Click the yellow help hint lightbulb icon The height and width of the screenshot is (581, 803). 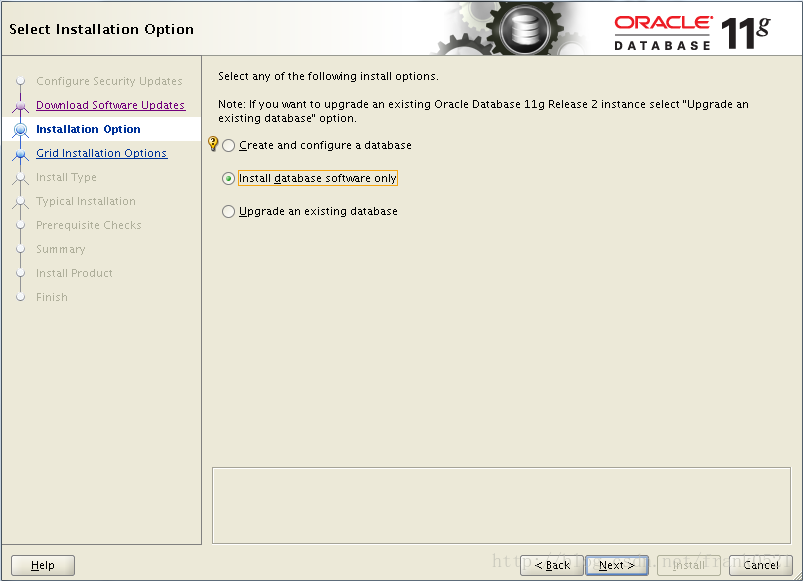click(213, 144)
